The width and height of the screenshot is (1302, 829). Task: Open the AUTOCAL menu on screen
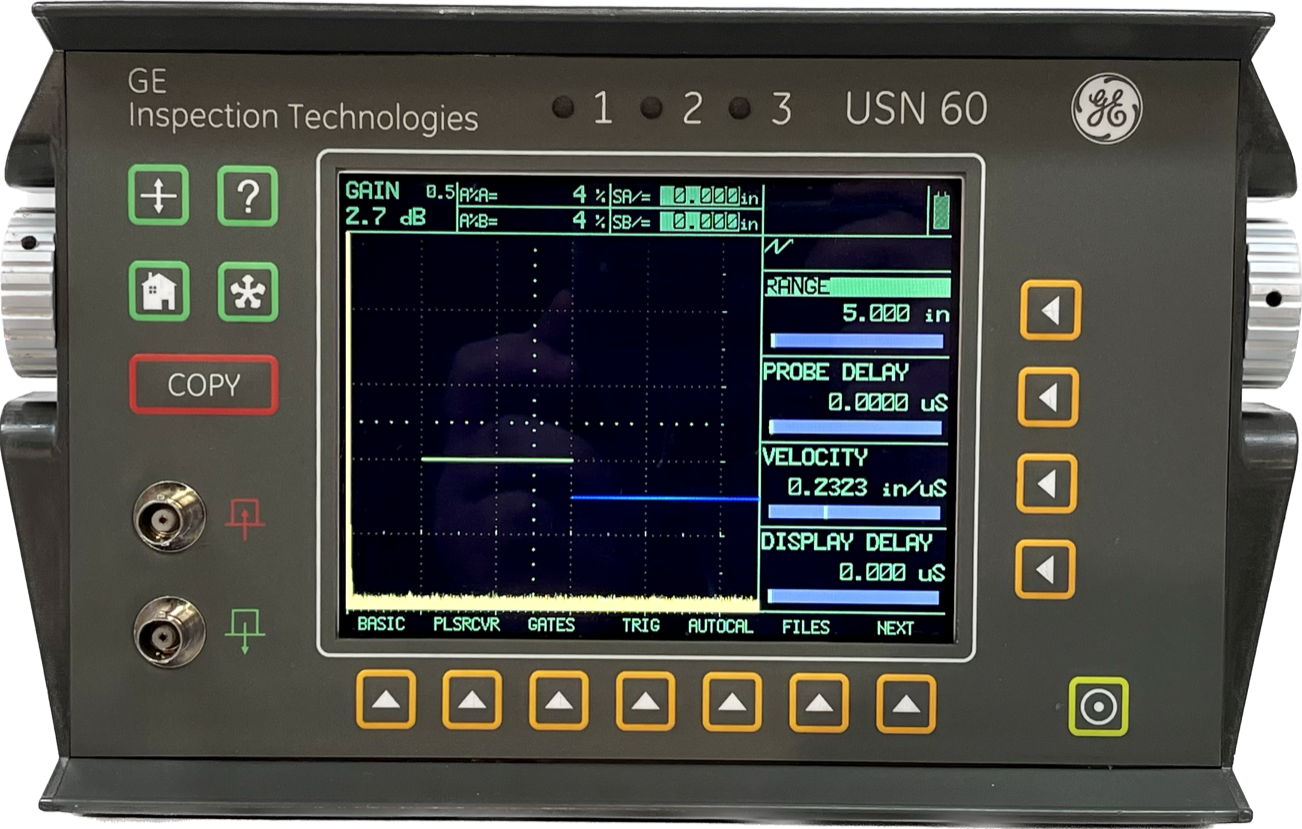pyautogui.click(x=720, y=627)
